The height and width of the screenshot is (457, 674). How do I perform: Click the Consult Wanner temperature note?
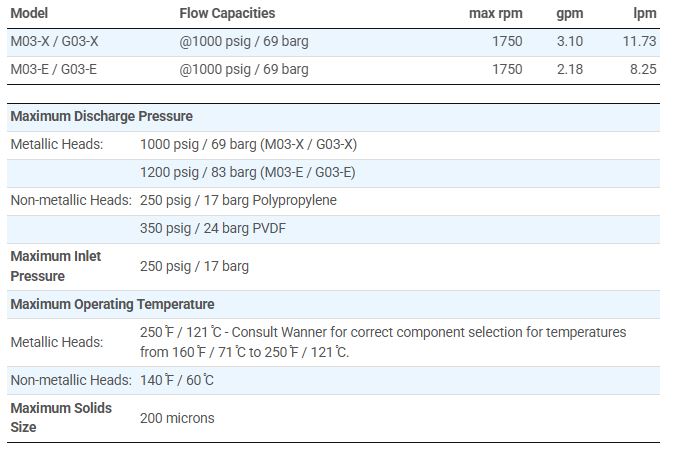tap(383, 341)
